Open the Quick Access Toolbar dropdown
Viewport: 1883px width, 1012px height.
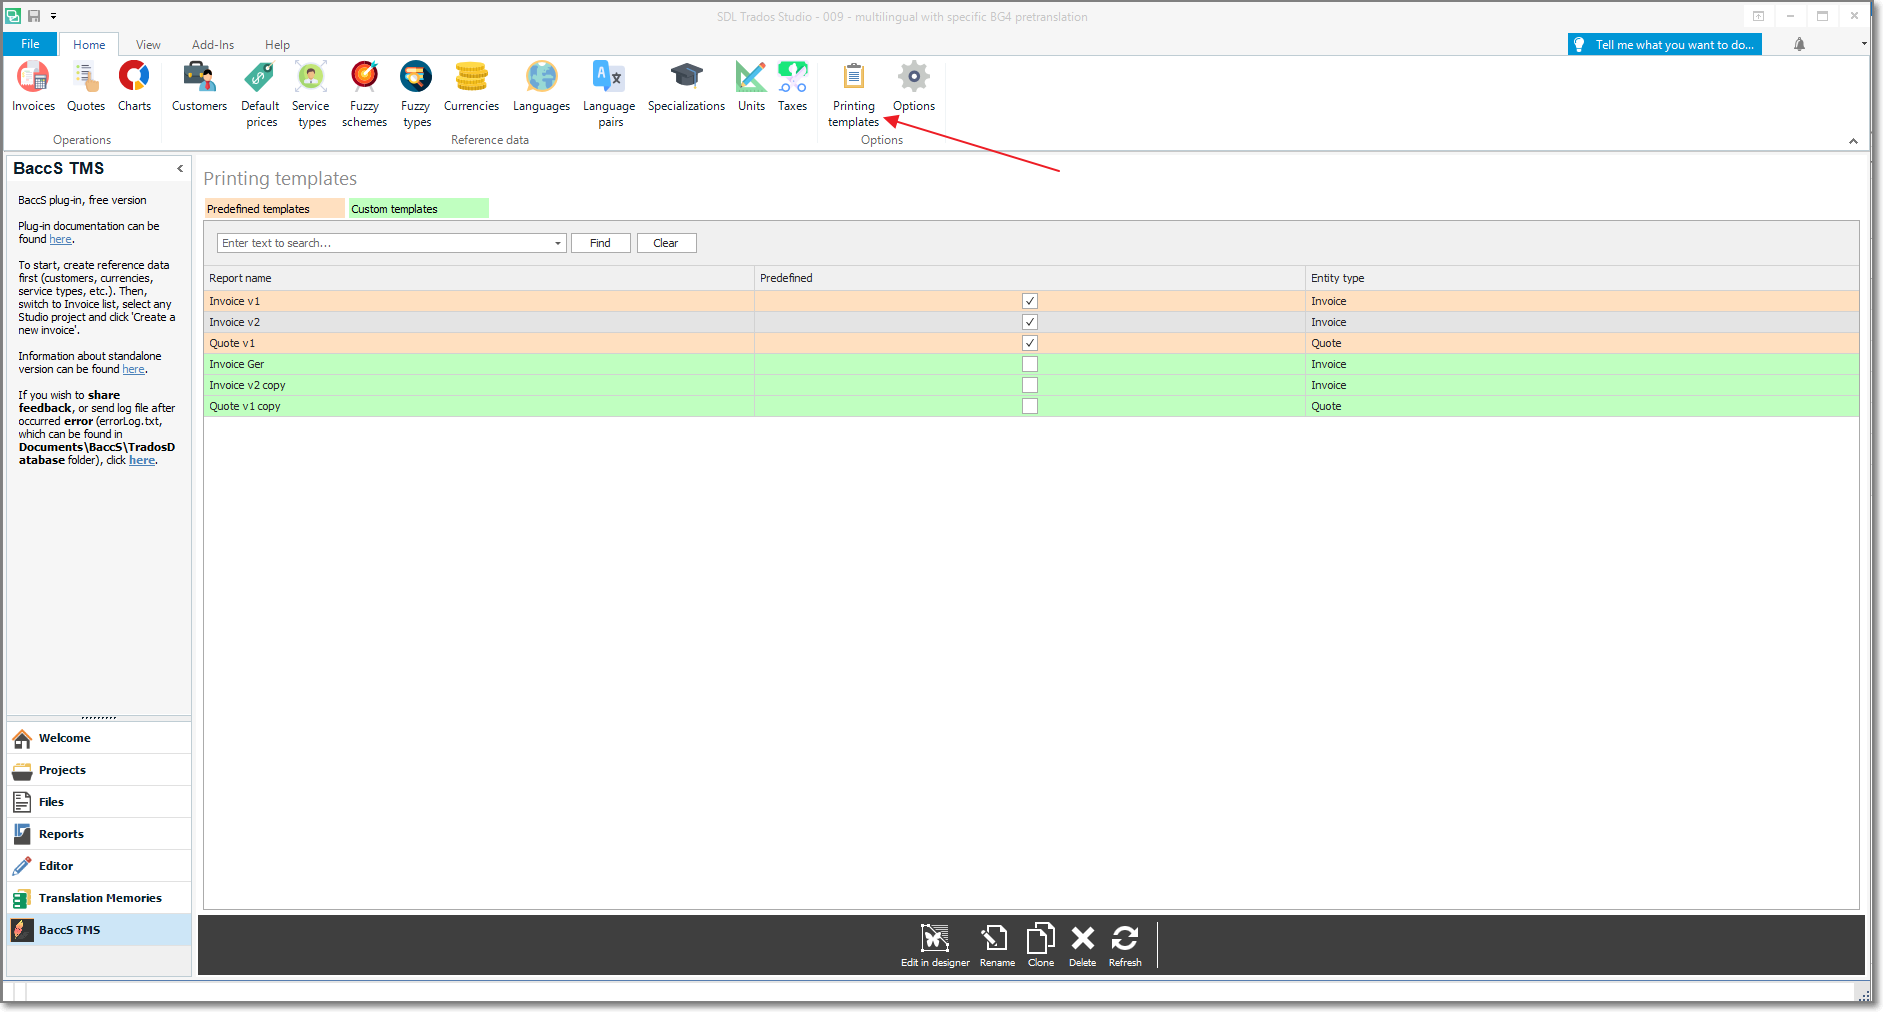[x=53, y=16]
